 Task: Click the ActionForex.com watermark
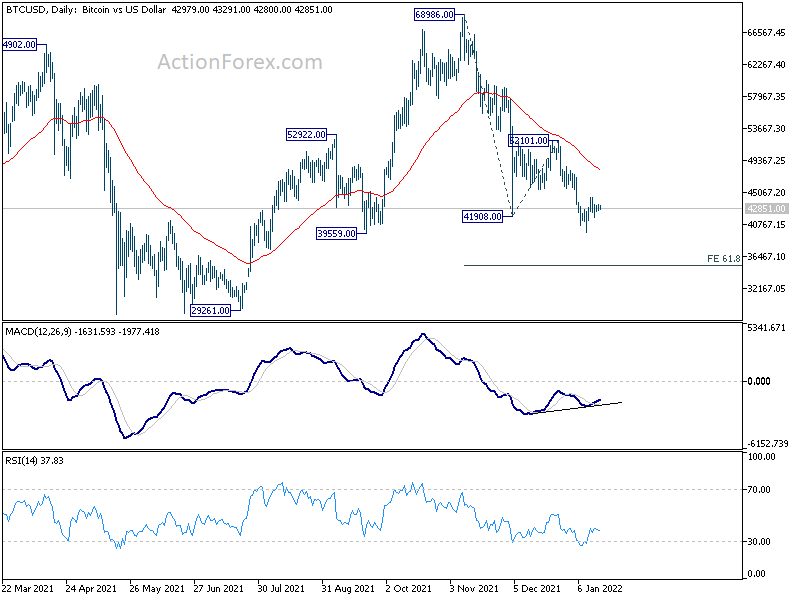[x=240, y=62]
